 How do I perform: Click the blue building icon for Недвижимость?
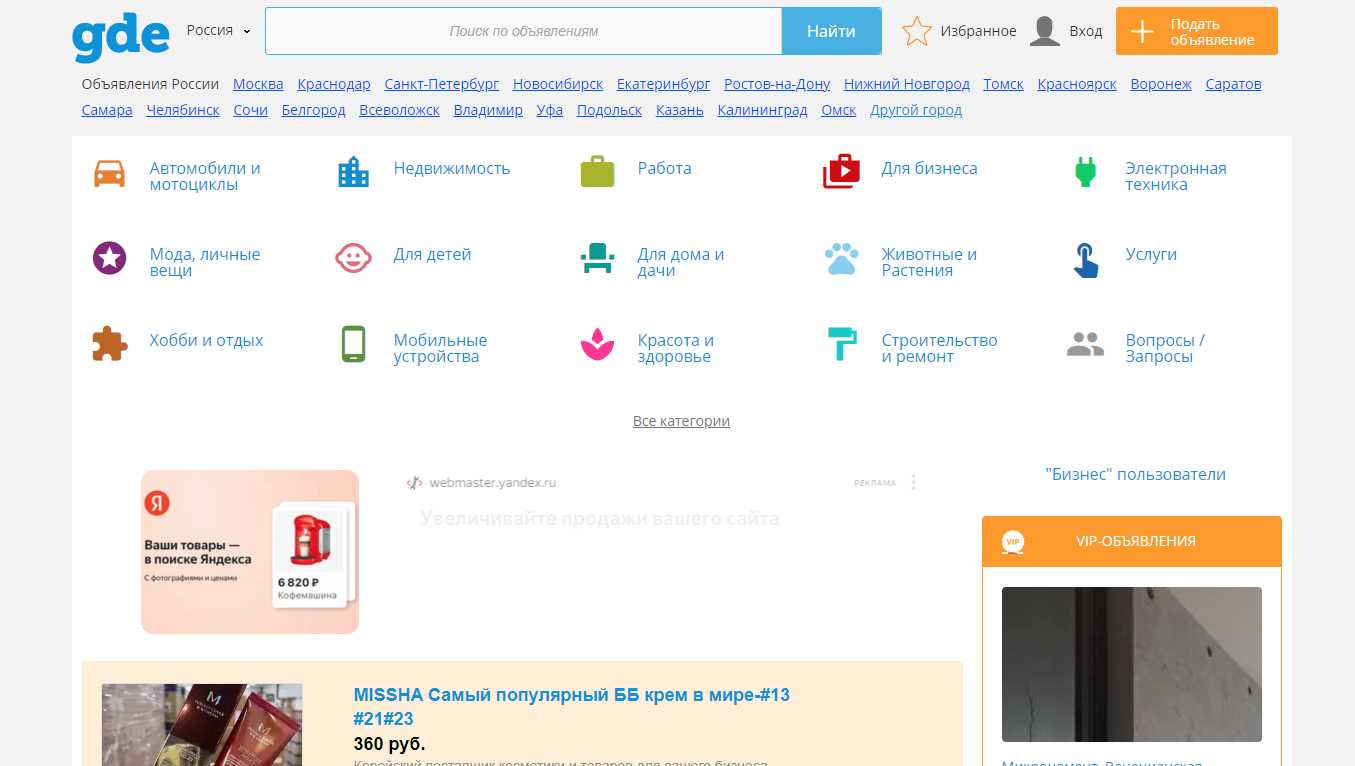click(353, 173)
